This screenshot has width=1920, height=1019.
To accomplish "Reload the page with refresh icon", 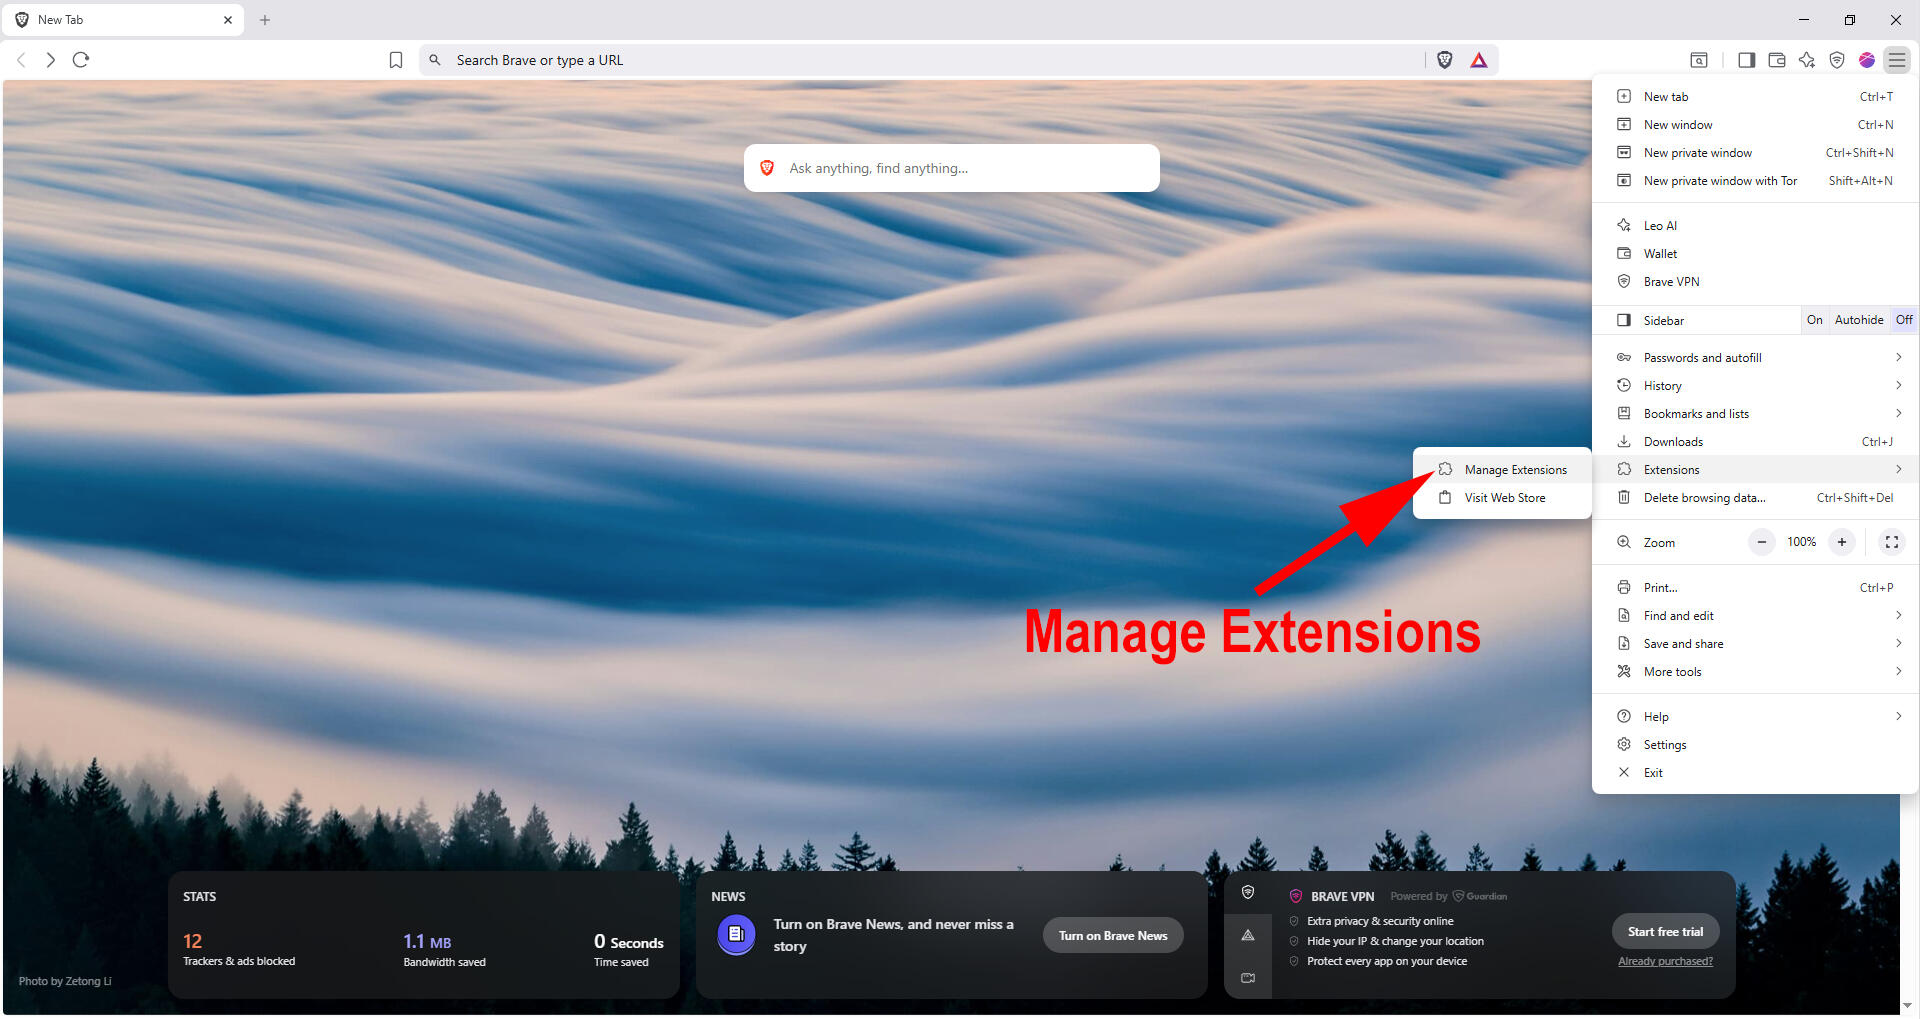I will click(x=81, y=60).
